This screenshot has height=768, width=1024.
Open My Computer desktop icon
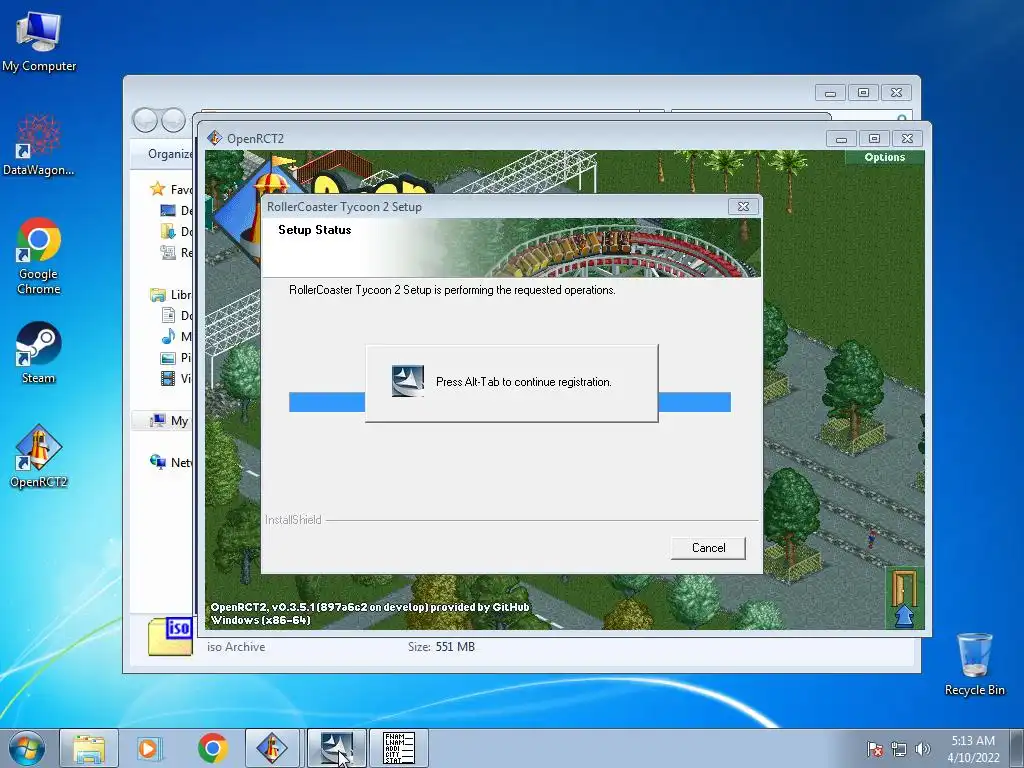coord(39,40)
